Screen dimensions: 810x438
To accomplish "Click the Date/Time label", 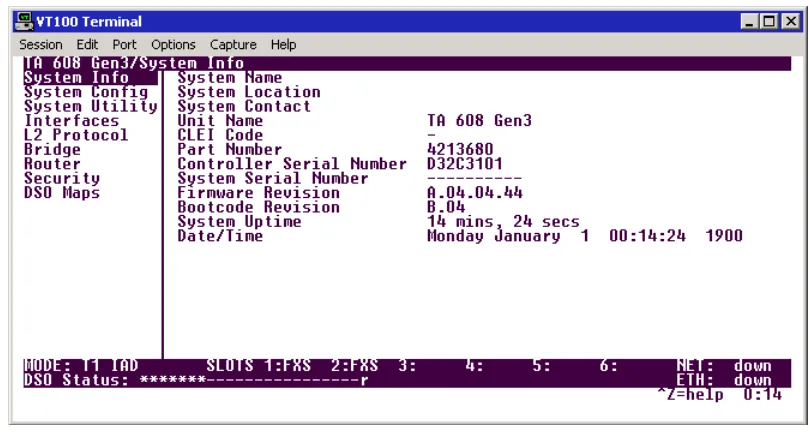I will pyautogui.click(x=220, y=236).
